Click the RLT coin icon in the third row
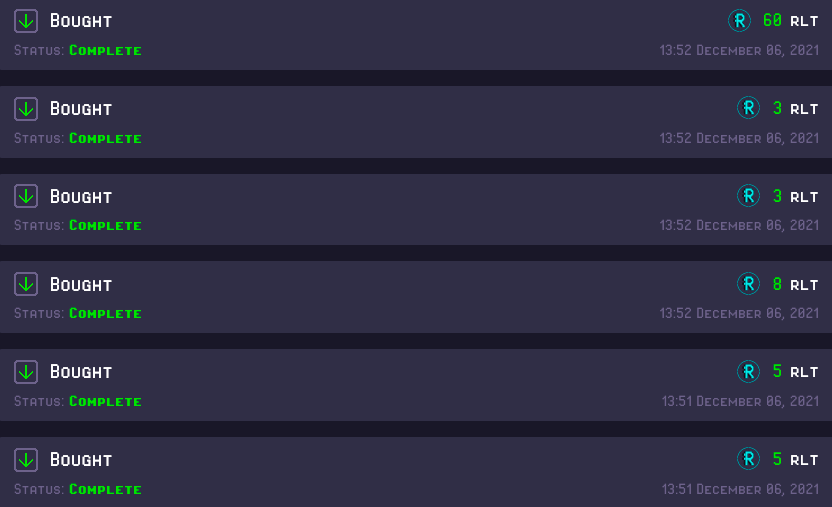 coord(748,196)
